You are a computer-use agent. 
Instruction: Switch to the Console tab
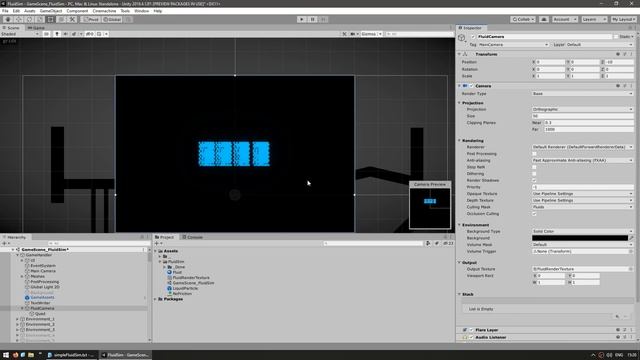(193, 237)
